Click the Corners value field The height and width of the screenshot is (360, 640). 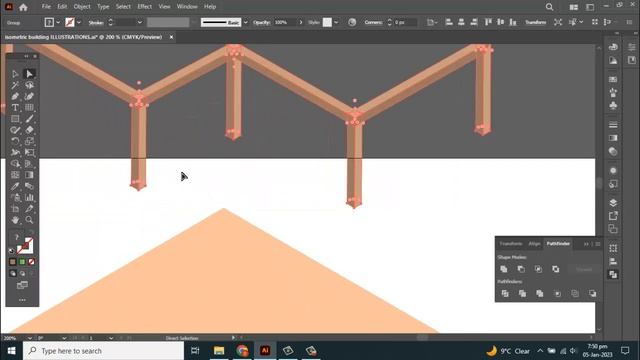(x=405, y=22)
